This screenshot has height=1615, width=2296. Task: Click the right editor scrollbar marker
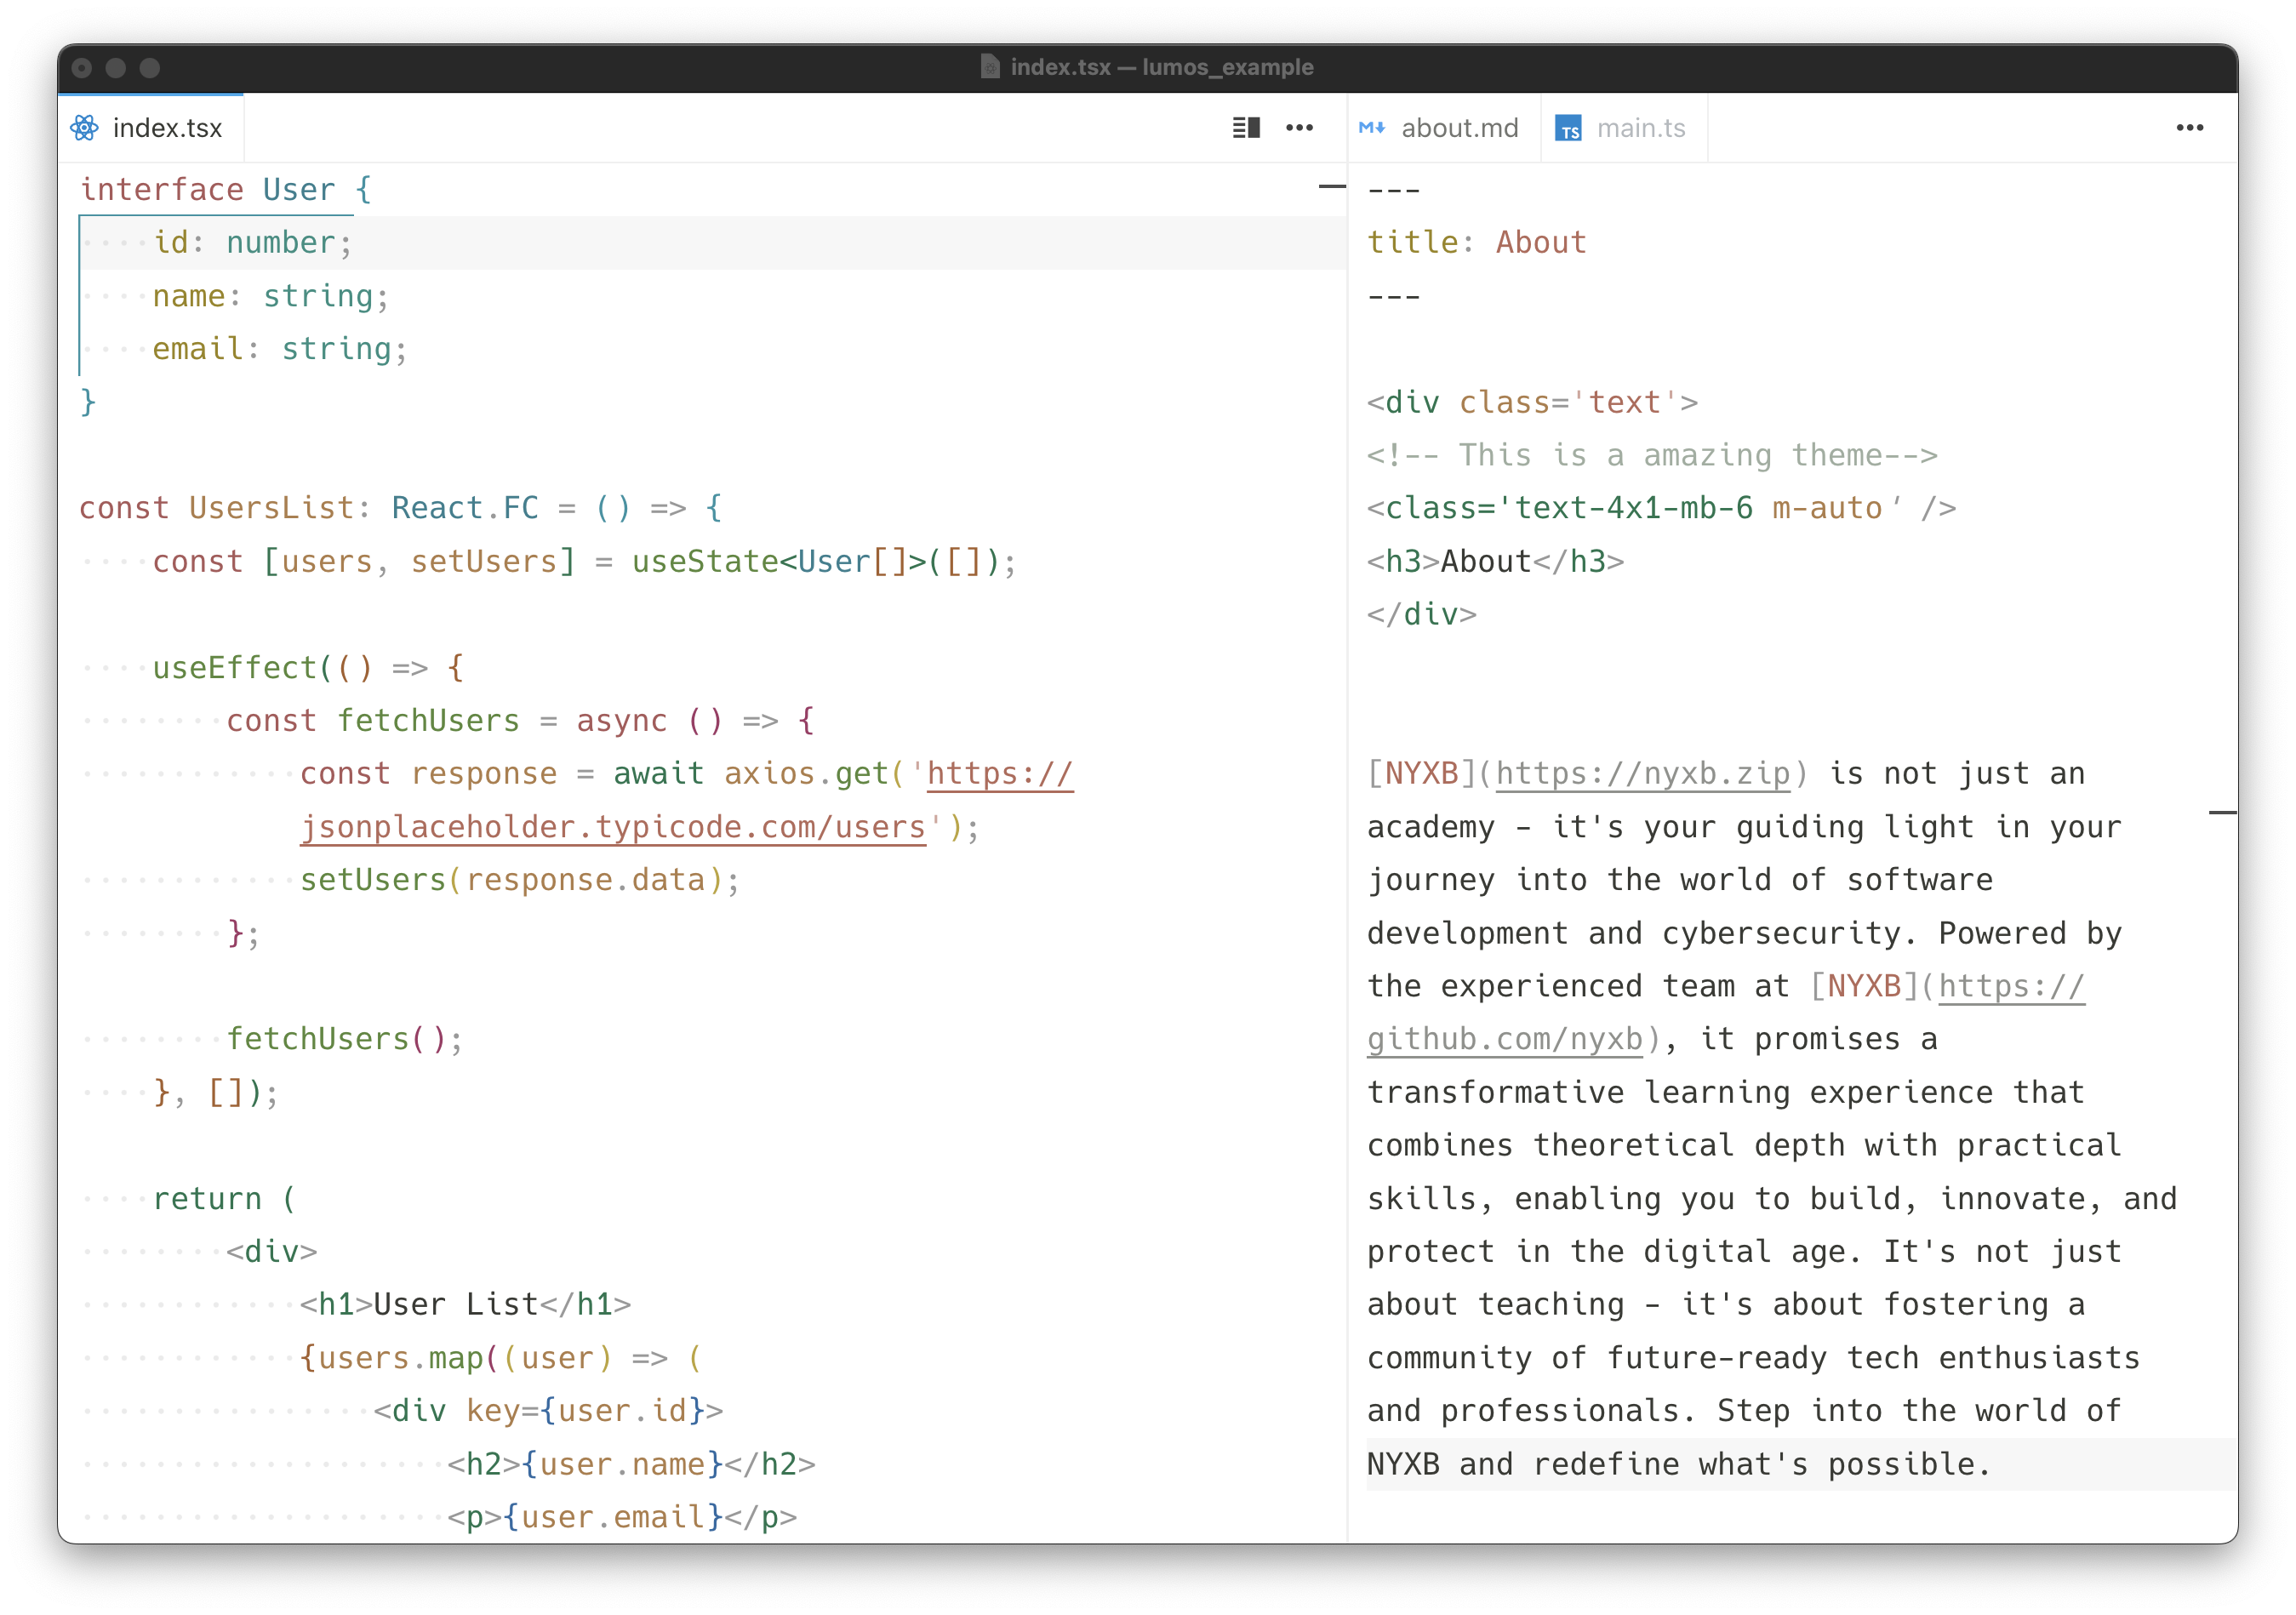[2221, 813]
